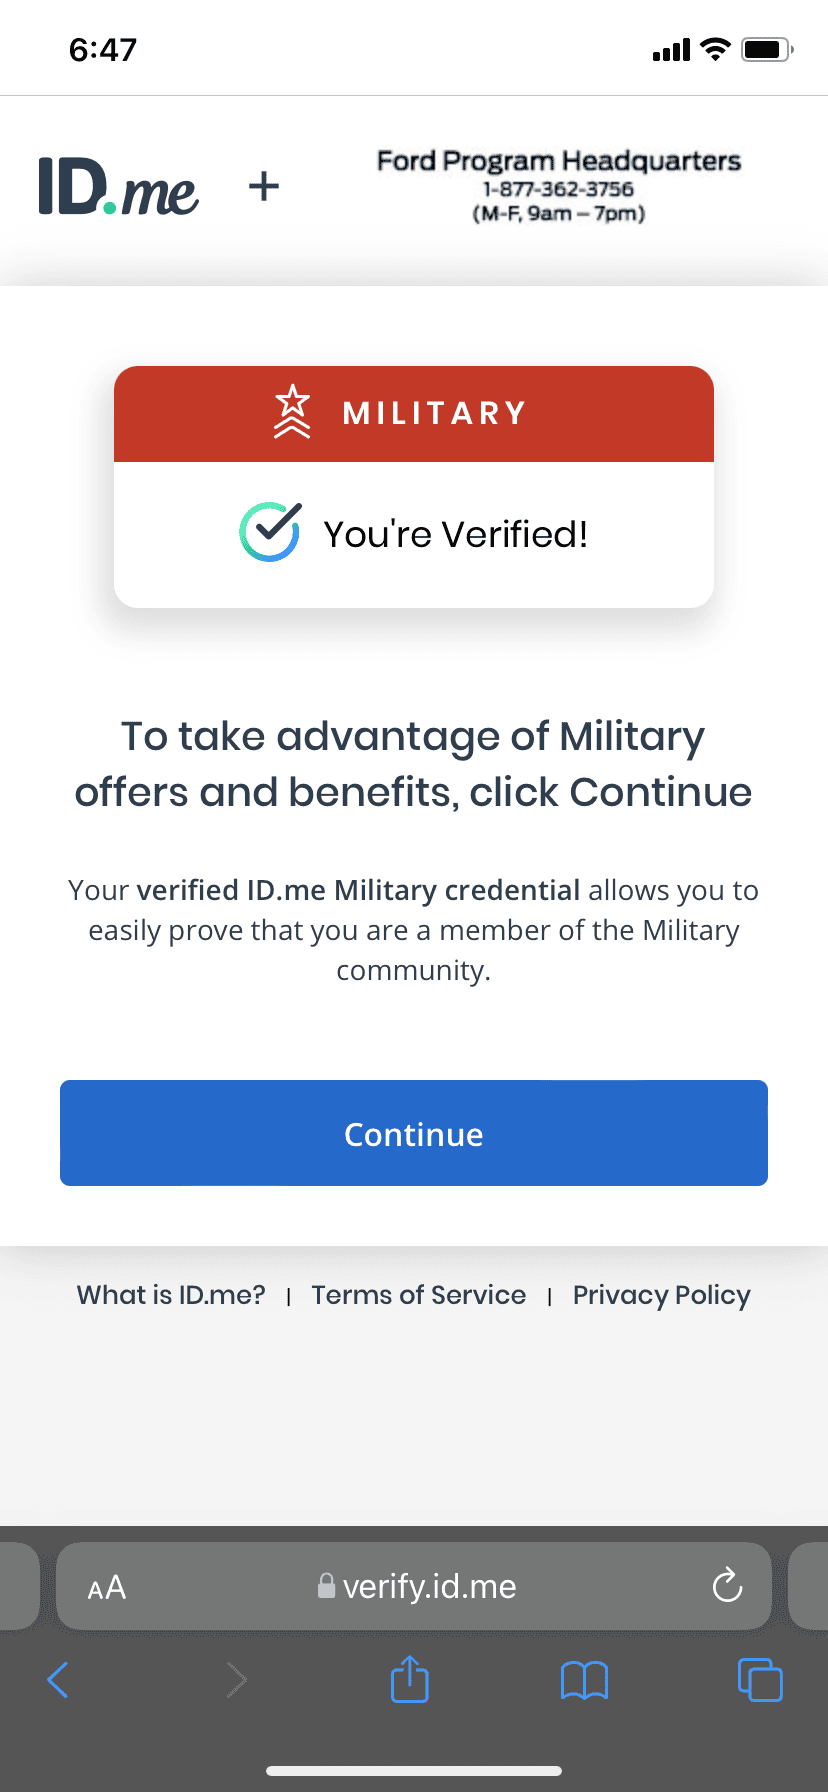Reload the page with the refresh icon
828x1792 pixels.
[727, 1585]
